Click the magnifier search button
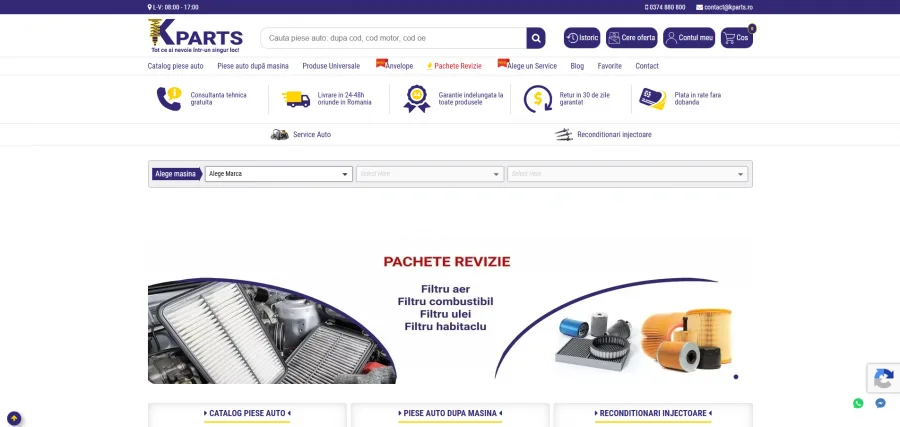 (536, 38)
